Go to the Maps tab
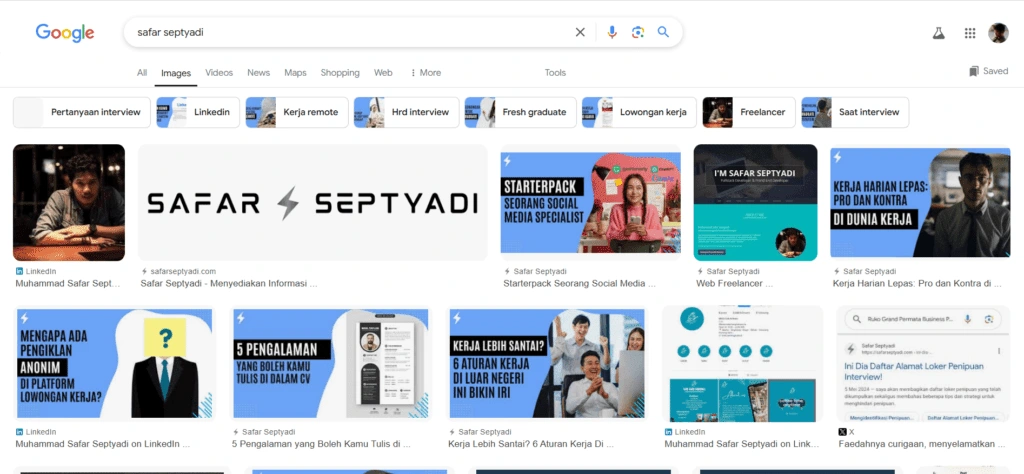Image resolution: width=1024 pixels, height=474 pixels. [x=295, y=72]
